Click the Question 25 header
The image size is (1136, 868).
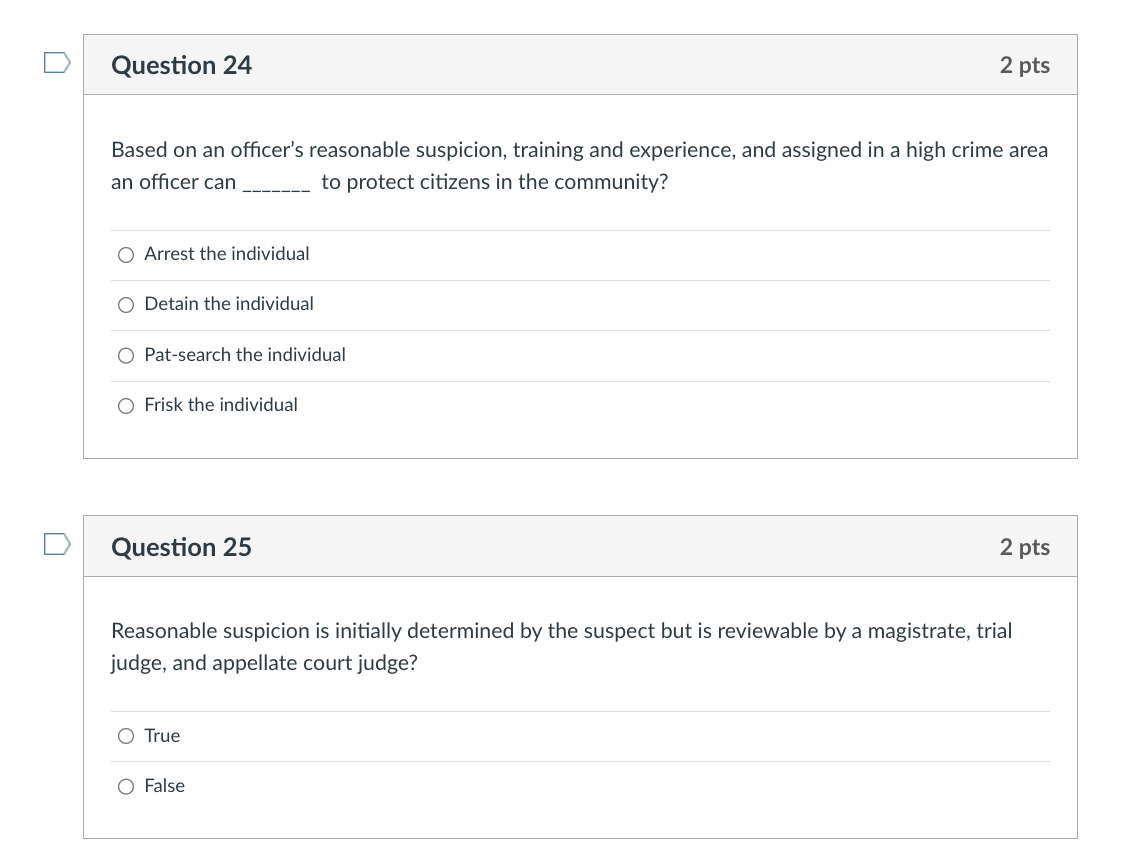[182, 547]
